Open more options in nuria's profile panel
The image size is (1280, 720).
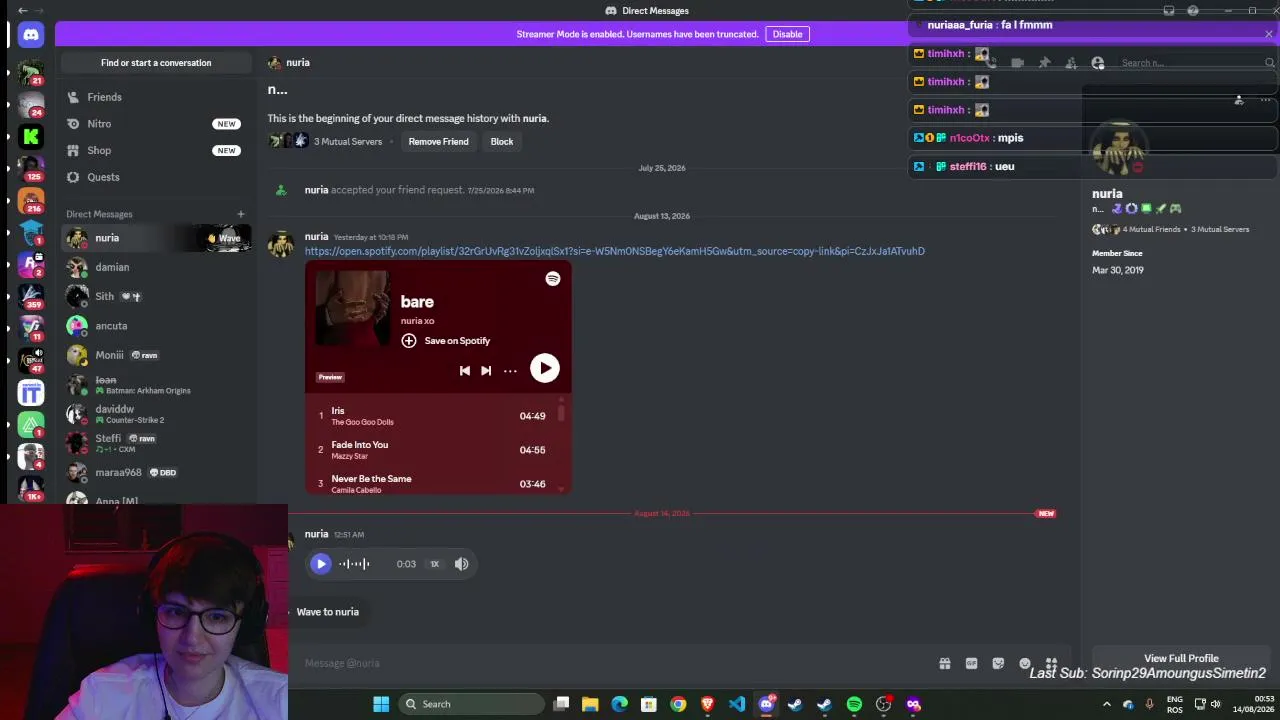coord(1265,100)
